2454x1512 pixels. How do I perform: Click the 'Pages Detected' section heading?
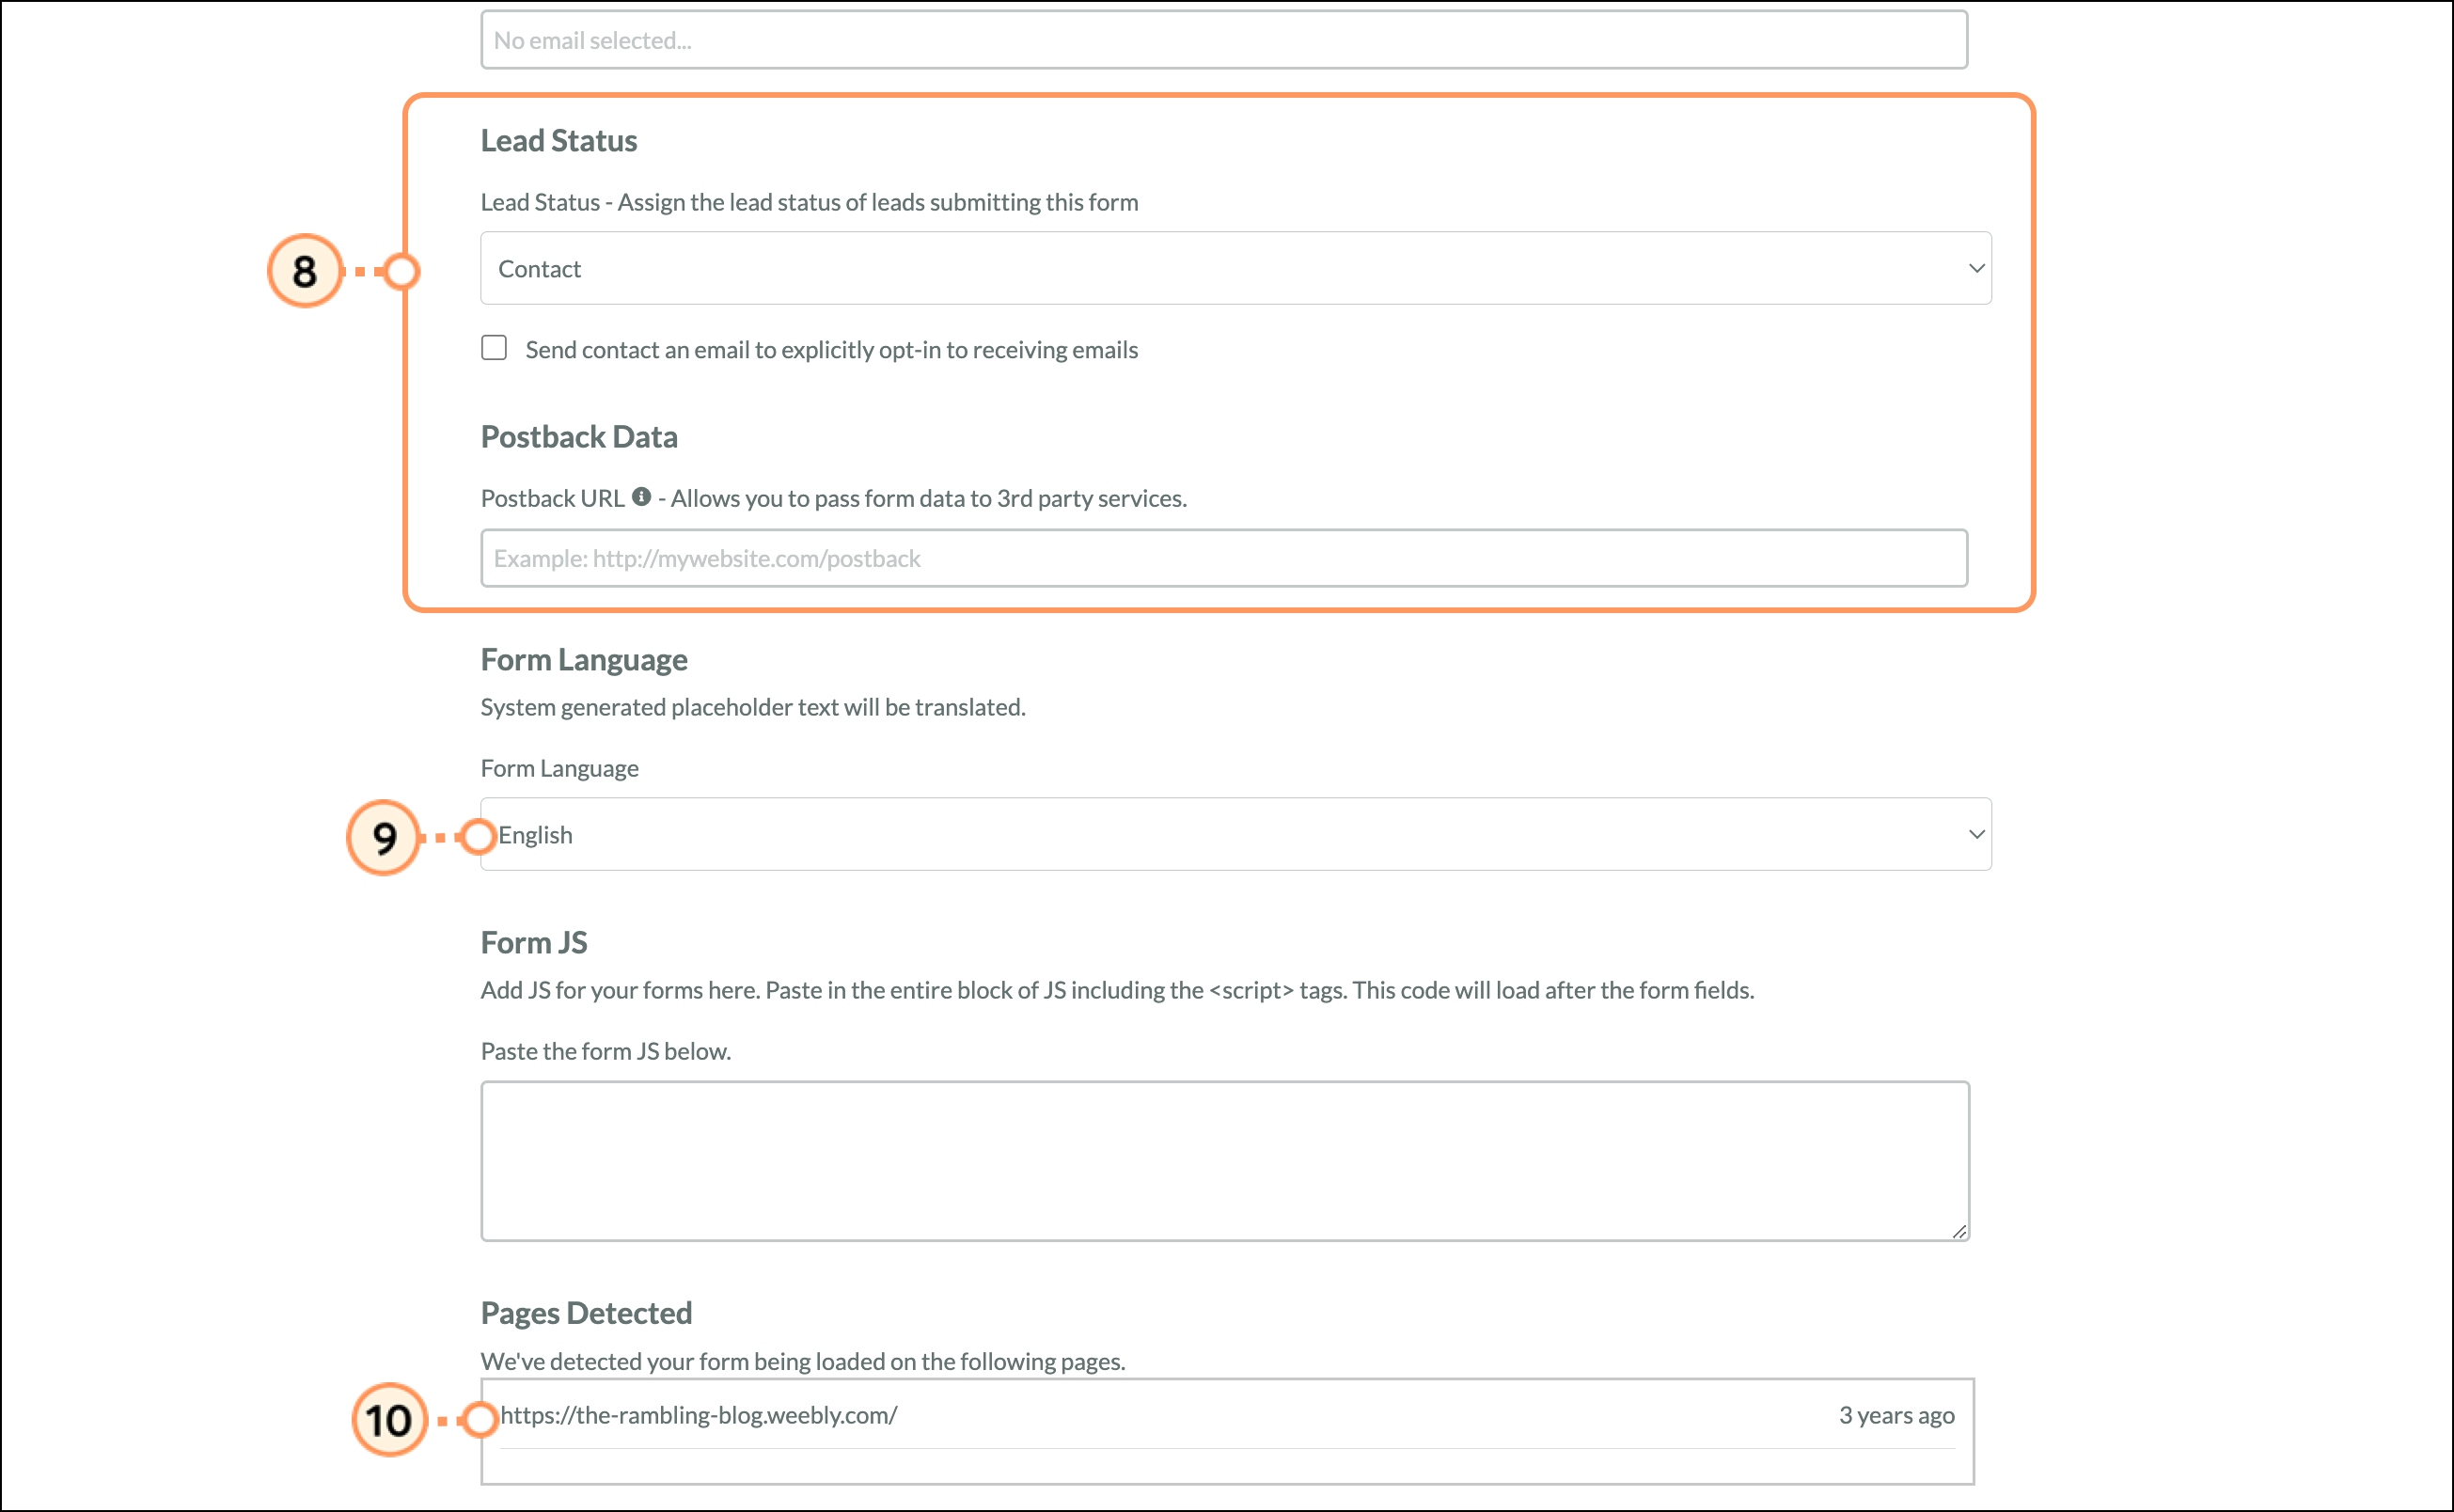[x=586, y=1312]
